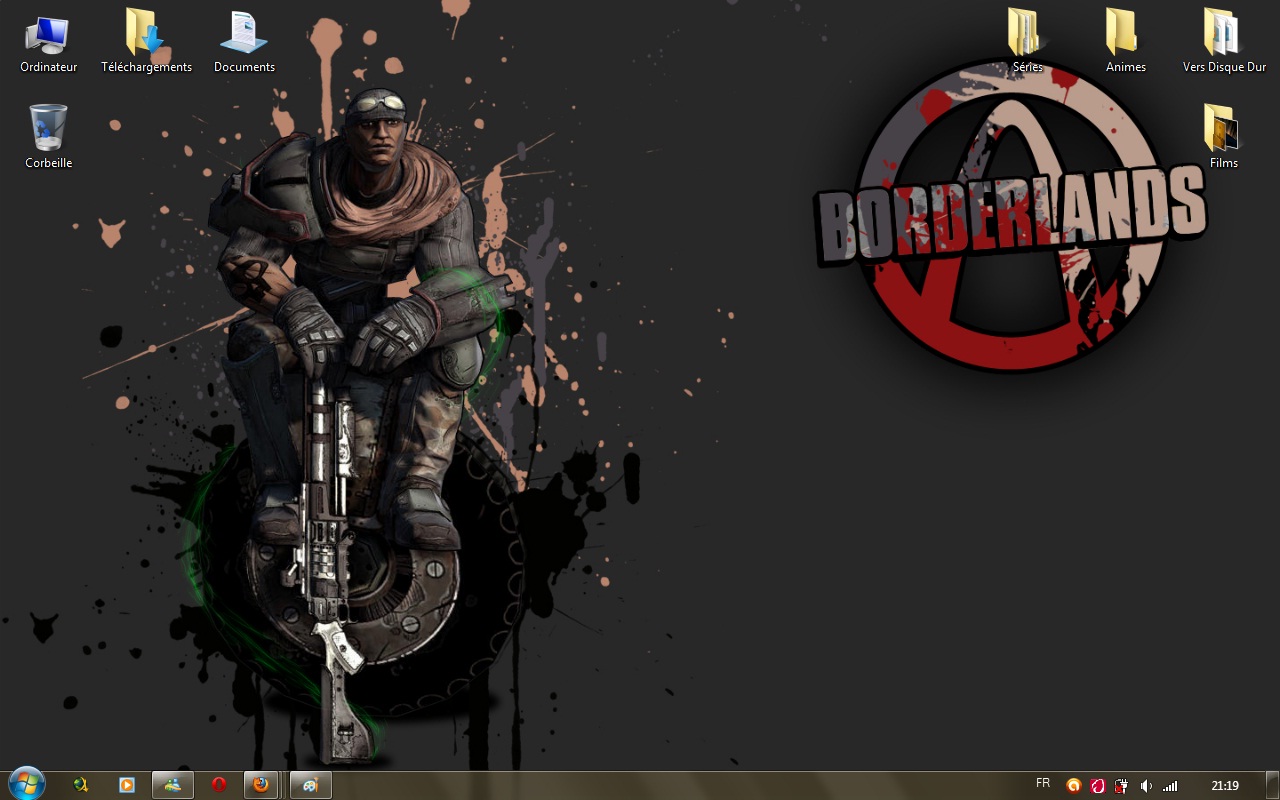Select the Corbeille recycle bin
This screenshot has width=1280, height=800.
48,137
